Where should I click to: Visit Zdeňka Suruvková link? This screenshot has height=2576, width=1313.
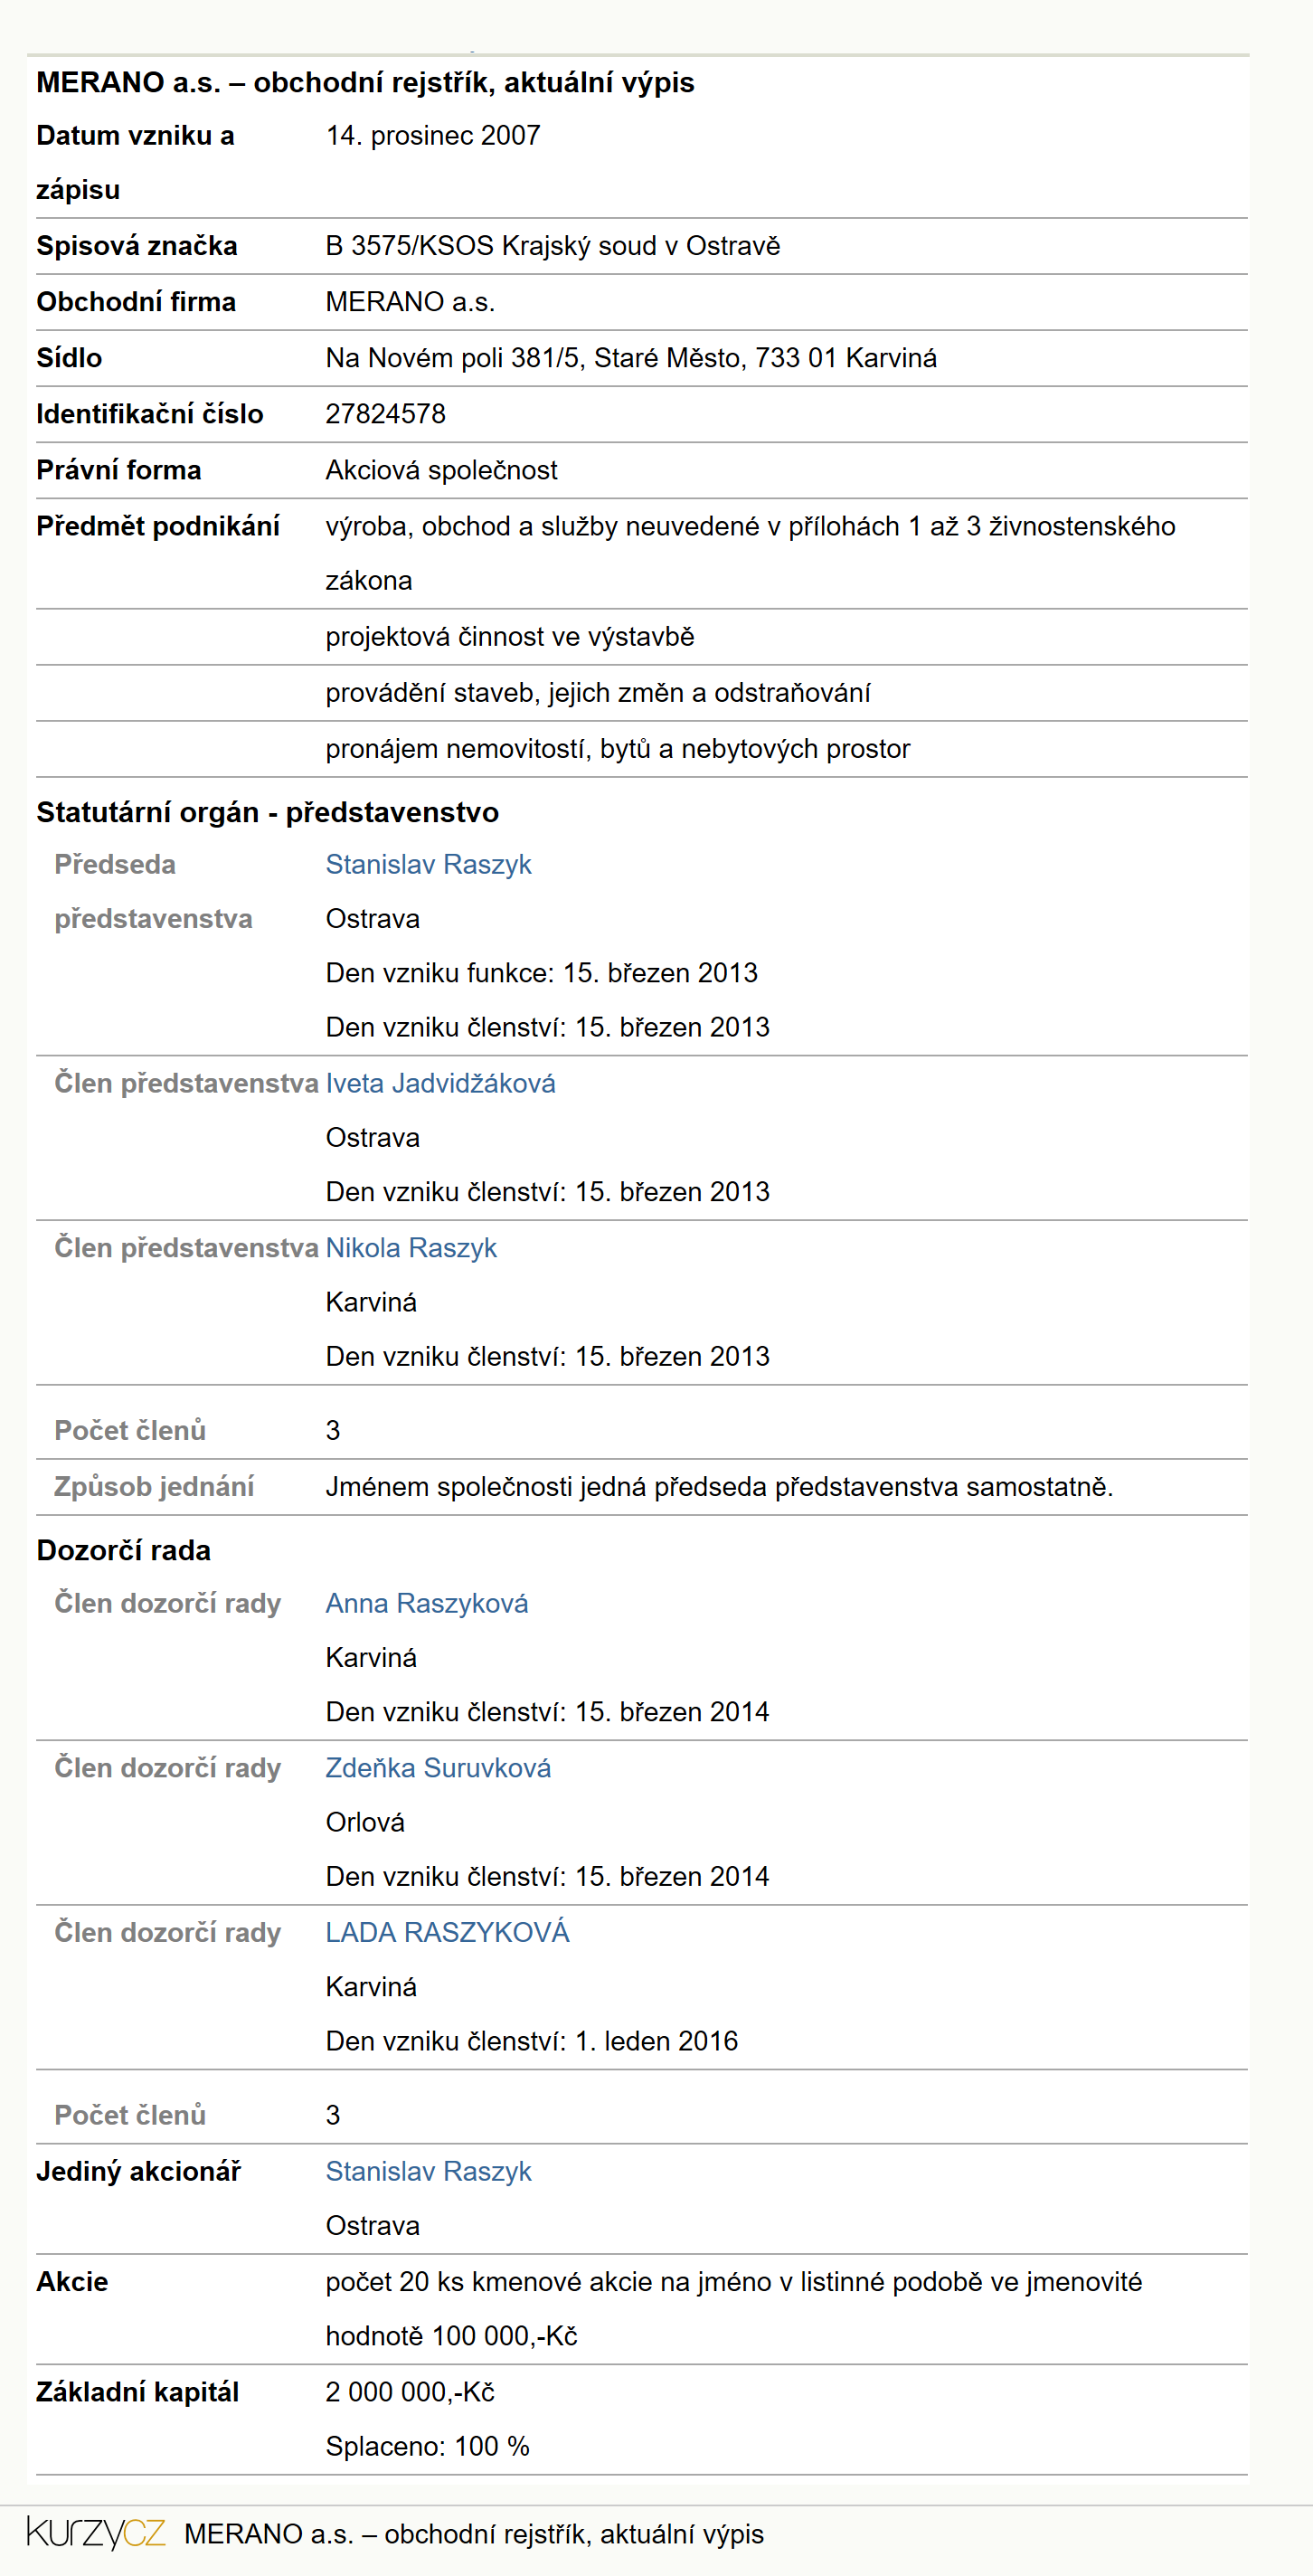(x=438, y=1768)
